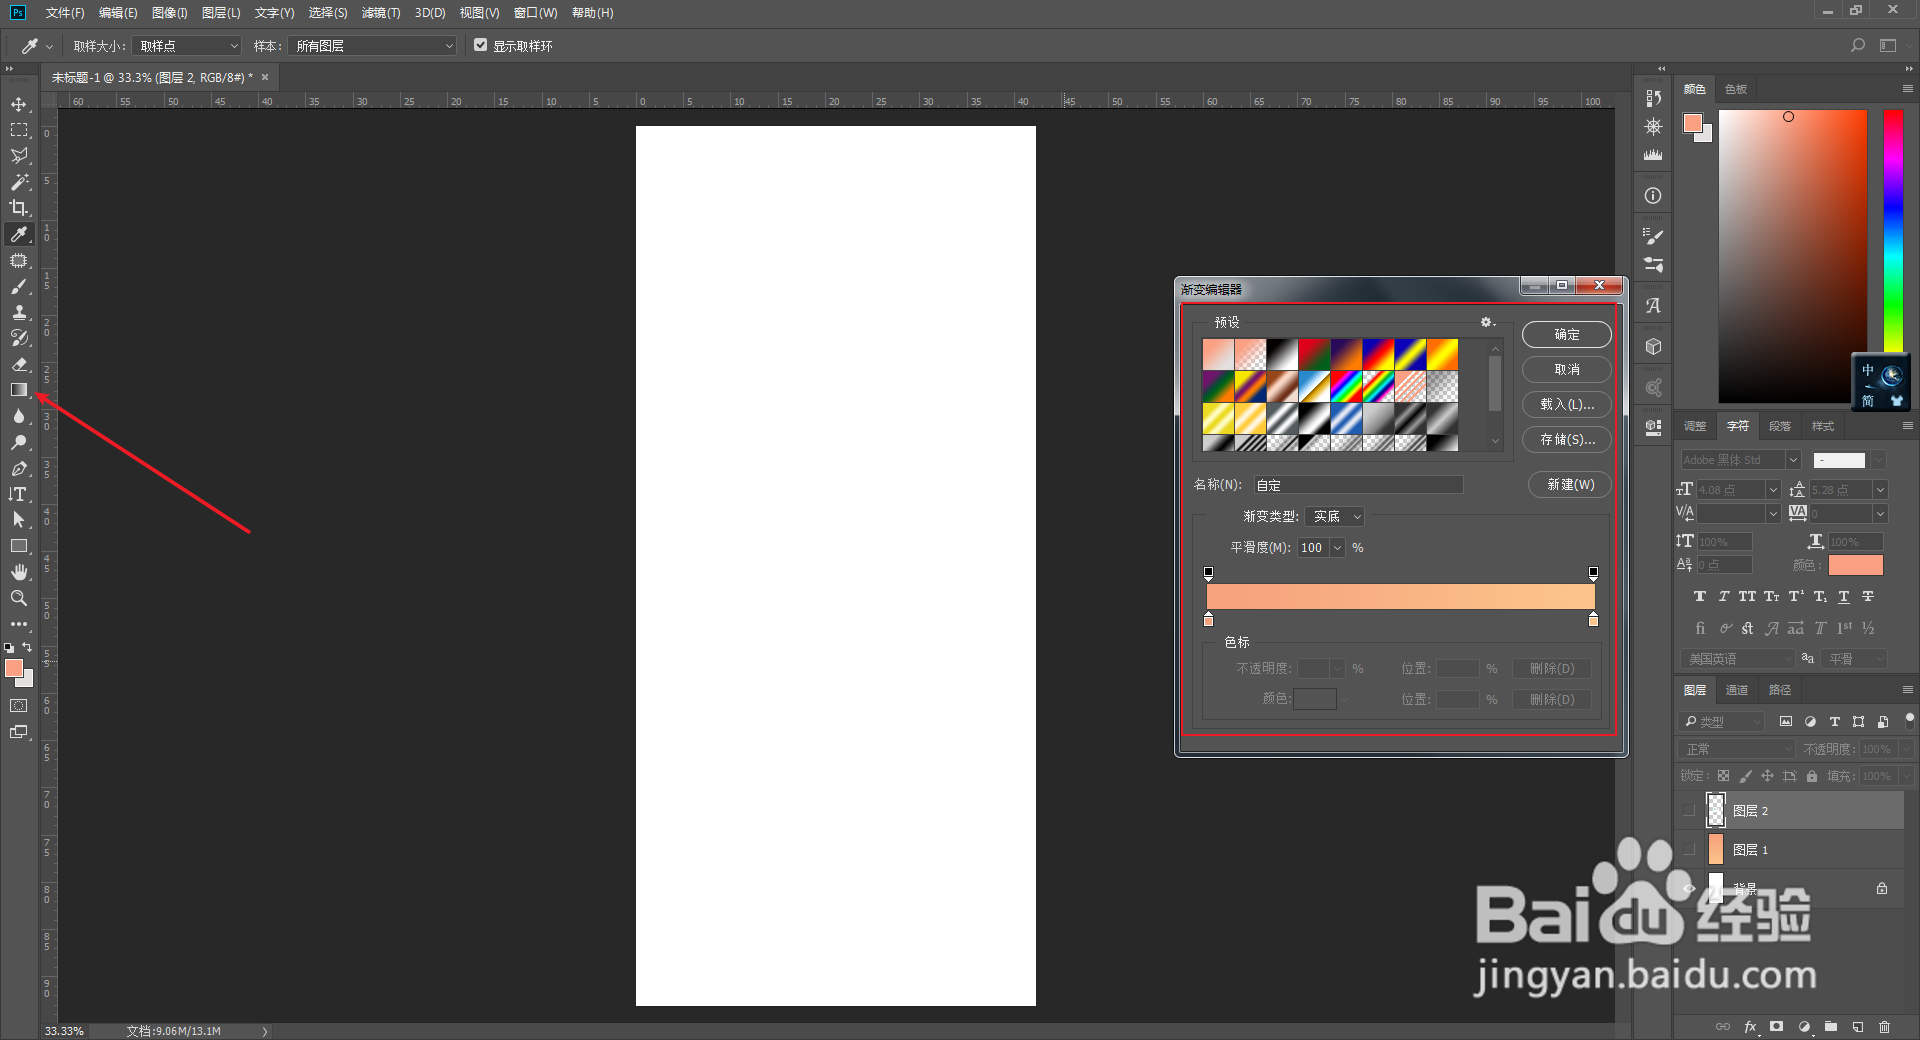The width and height of the screenshot is (1920, 1040).
Task: Click 取消 in gradient editor
Action: [x=1567, y=370]
